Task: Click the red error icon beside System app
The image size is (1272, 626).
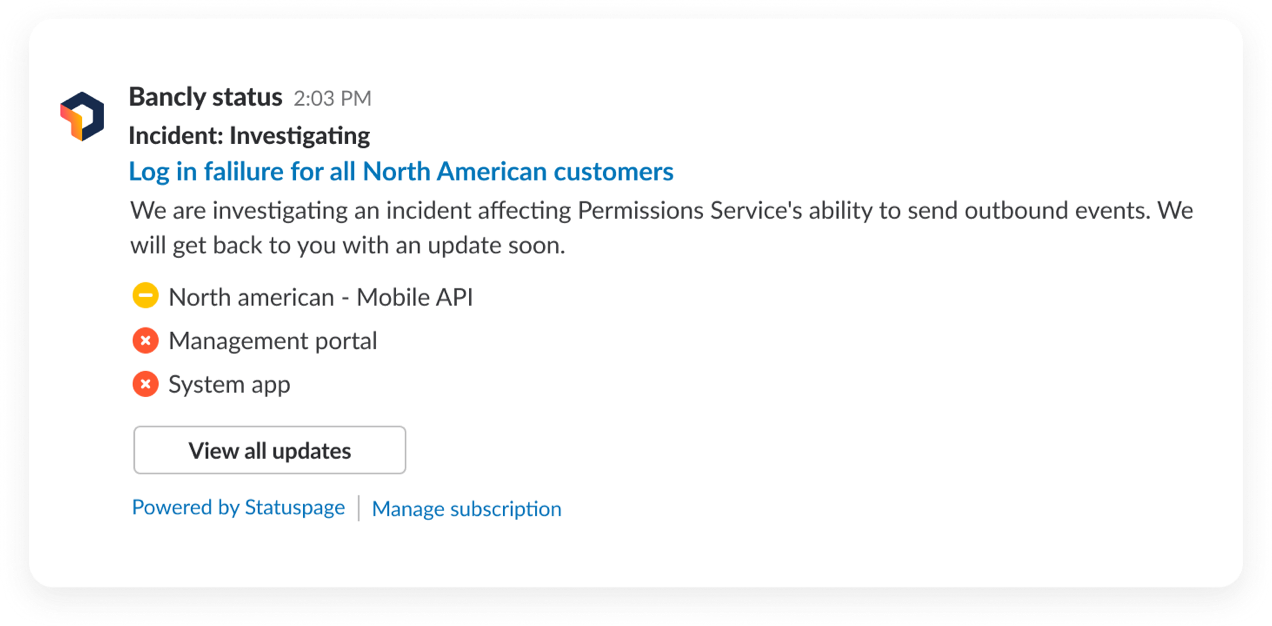Action: pos(145,383)
